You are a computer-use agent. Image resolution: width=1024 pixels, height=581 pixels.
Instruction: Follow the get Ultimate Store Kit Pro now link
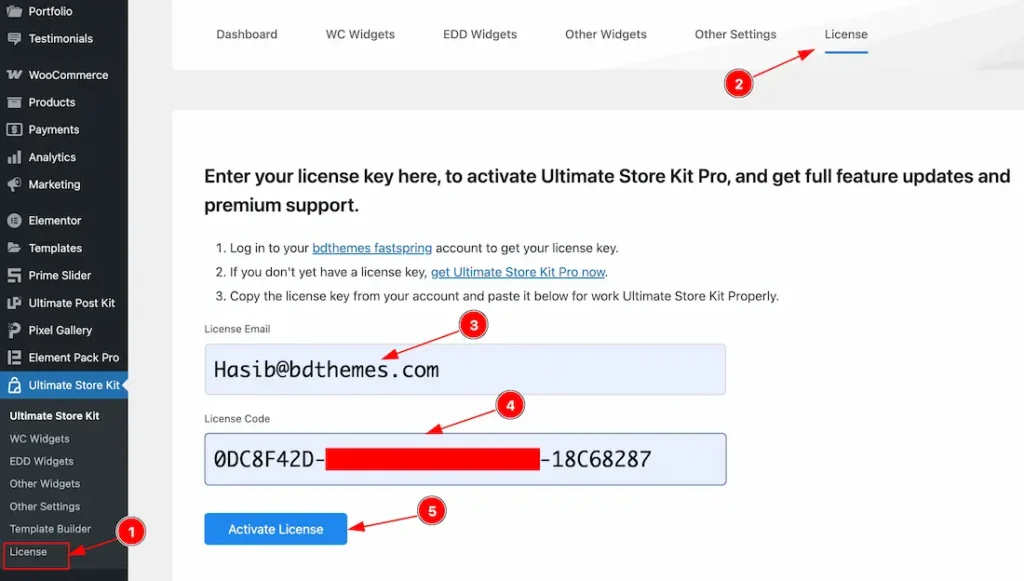[x=518, y=272]
